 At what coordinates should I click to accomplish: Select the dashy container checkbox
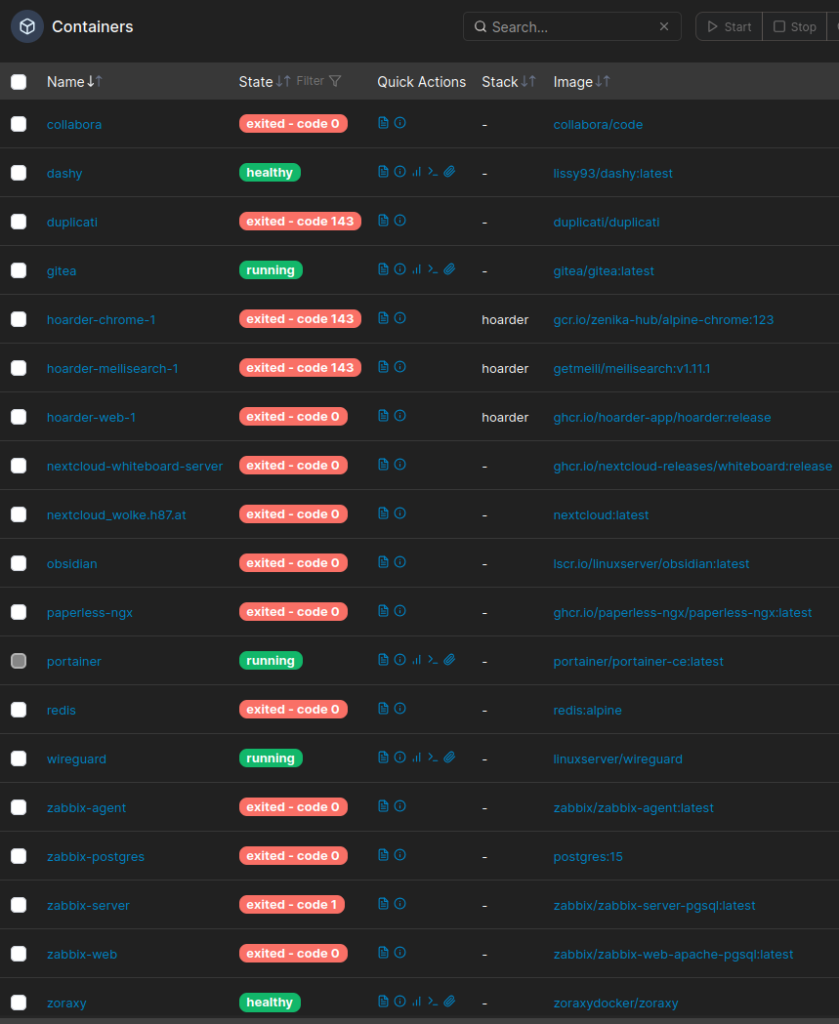click(x=18, y=173)
